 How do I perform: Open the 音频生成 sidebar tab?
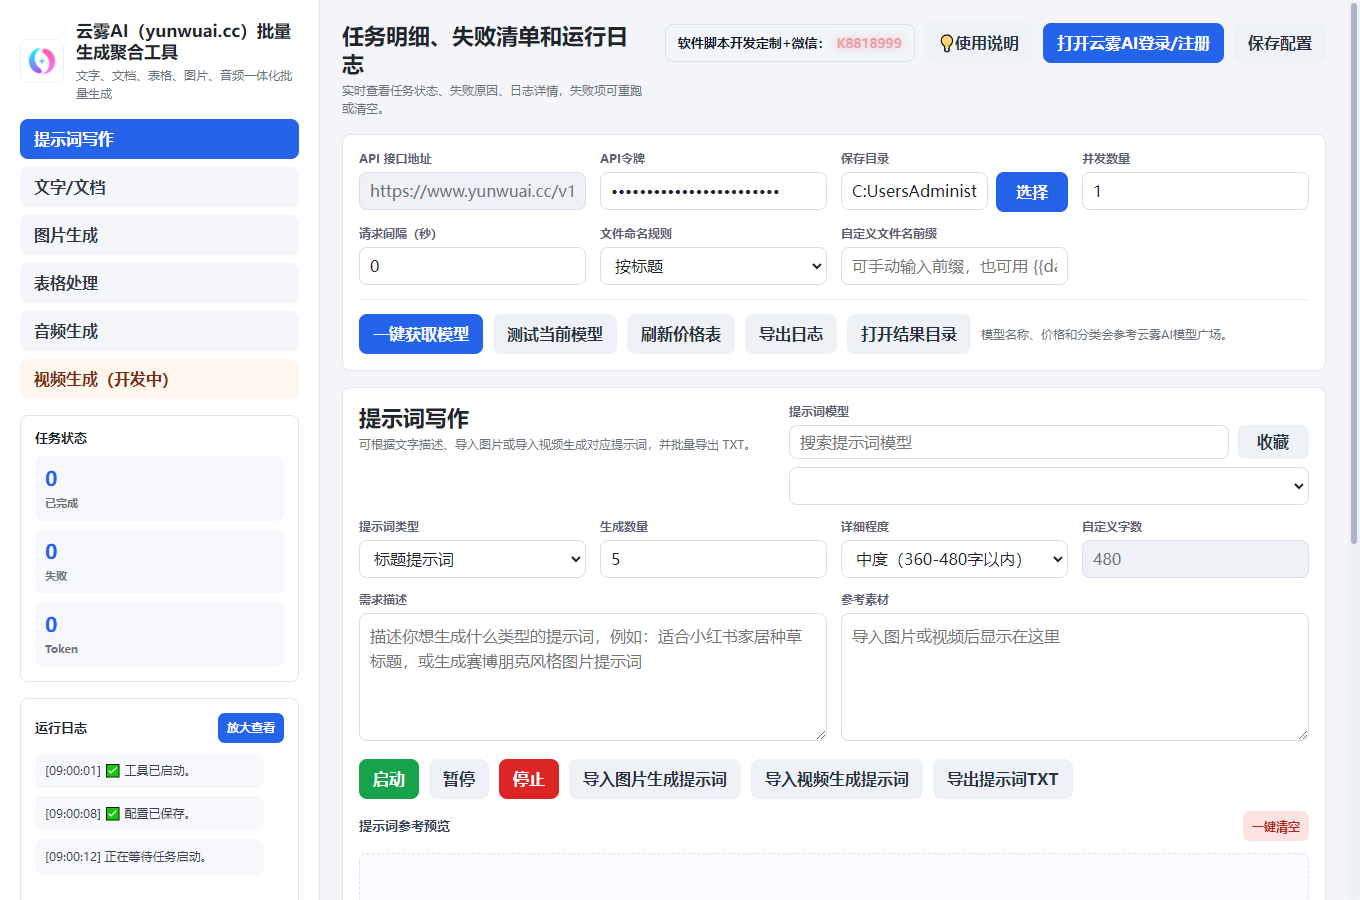pyautogui.click(x=159, y=331)
